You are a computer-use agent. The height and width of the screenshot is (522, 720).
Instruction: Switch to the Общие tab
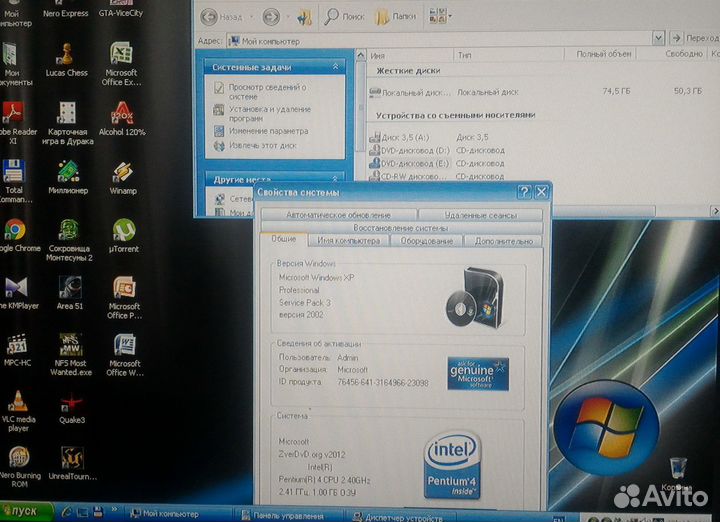[284, 239]
